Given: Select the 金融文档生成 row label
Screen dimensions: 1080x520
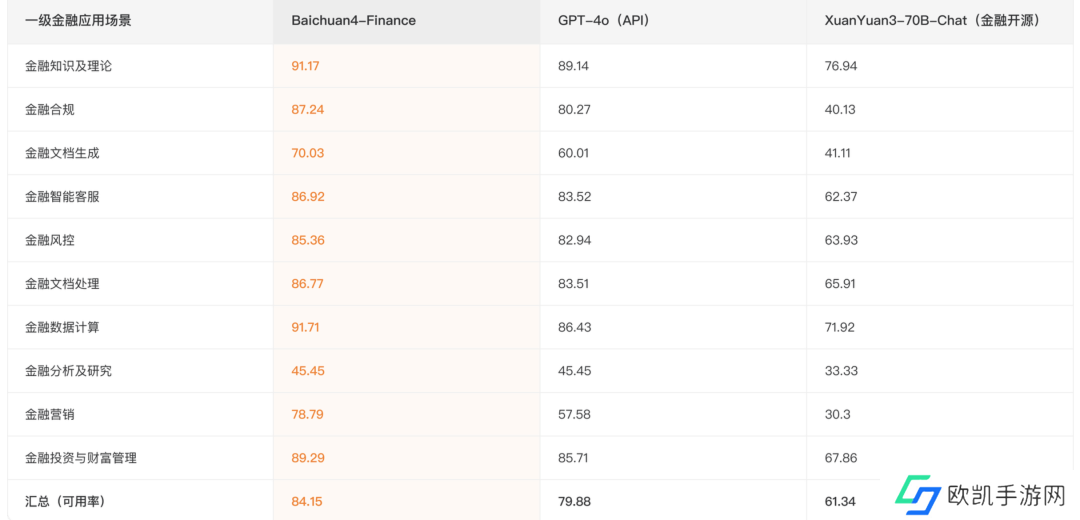Looking at the screenshot, I should tap(62, 153).
